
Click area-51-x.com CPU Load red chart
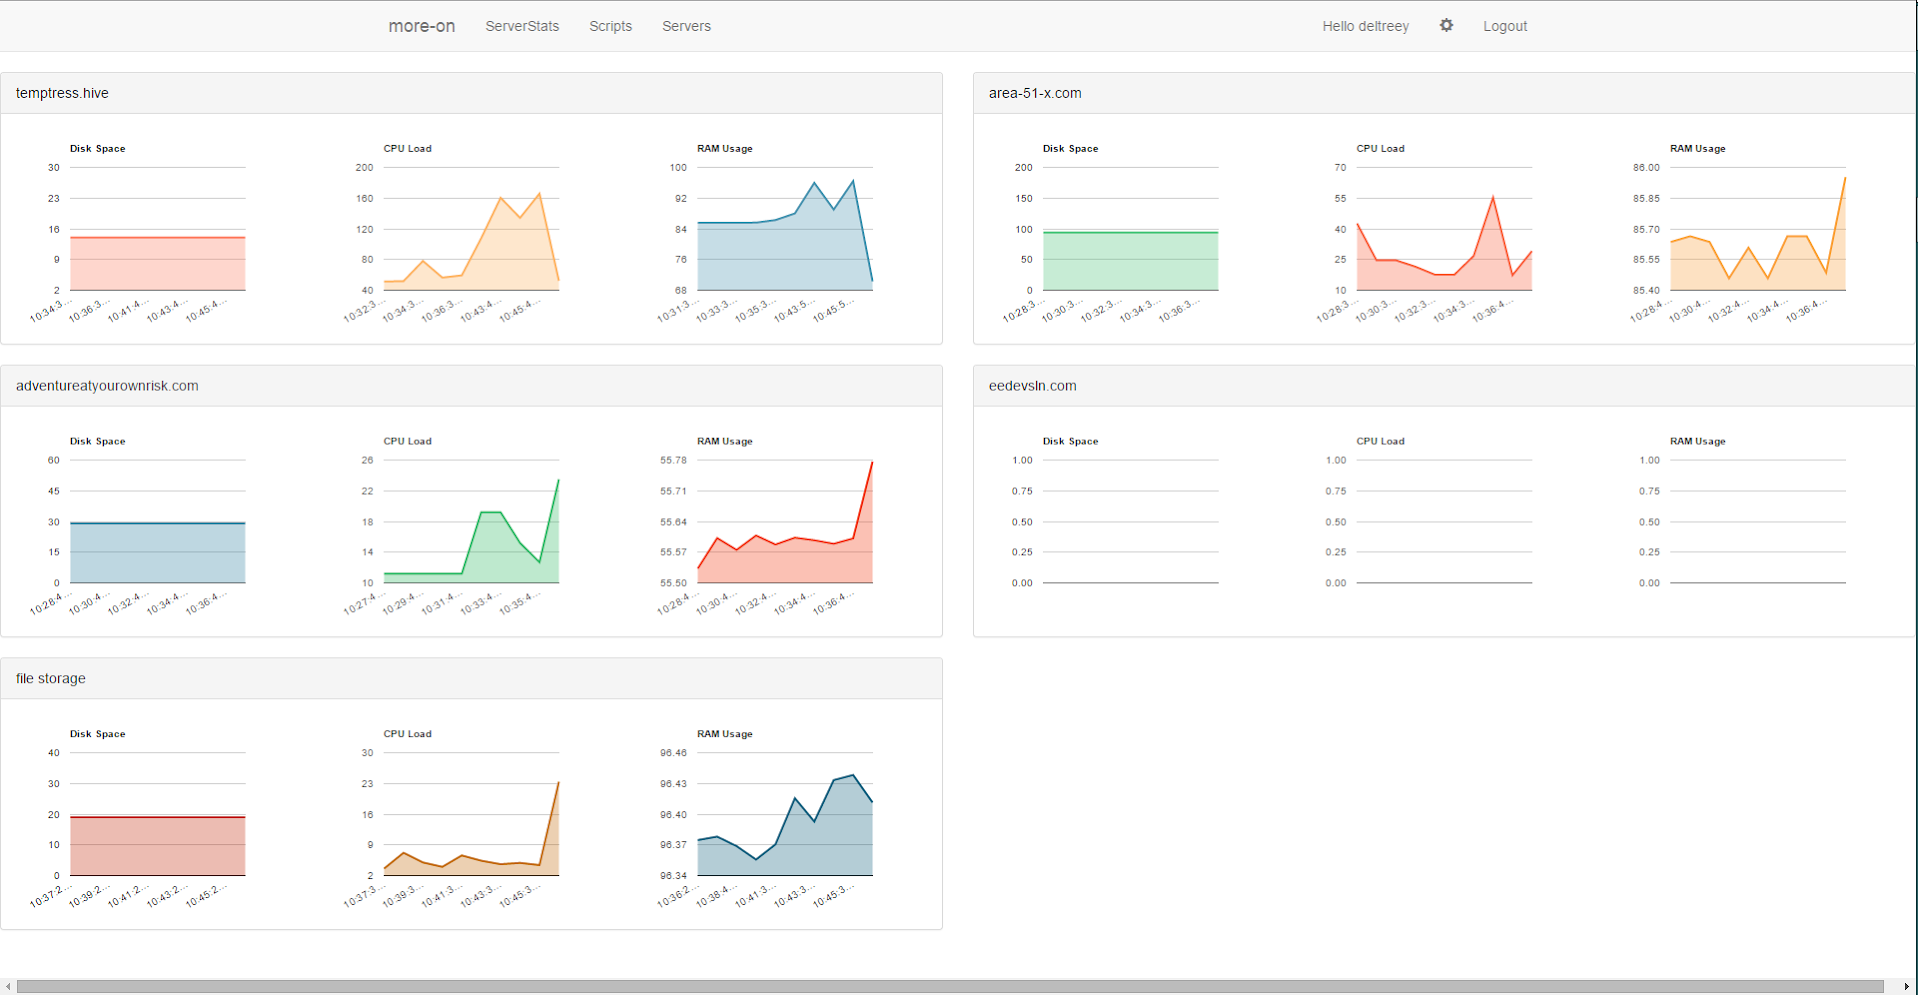pos(1444,229)
